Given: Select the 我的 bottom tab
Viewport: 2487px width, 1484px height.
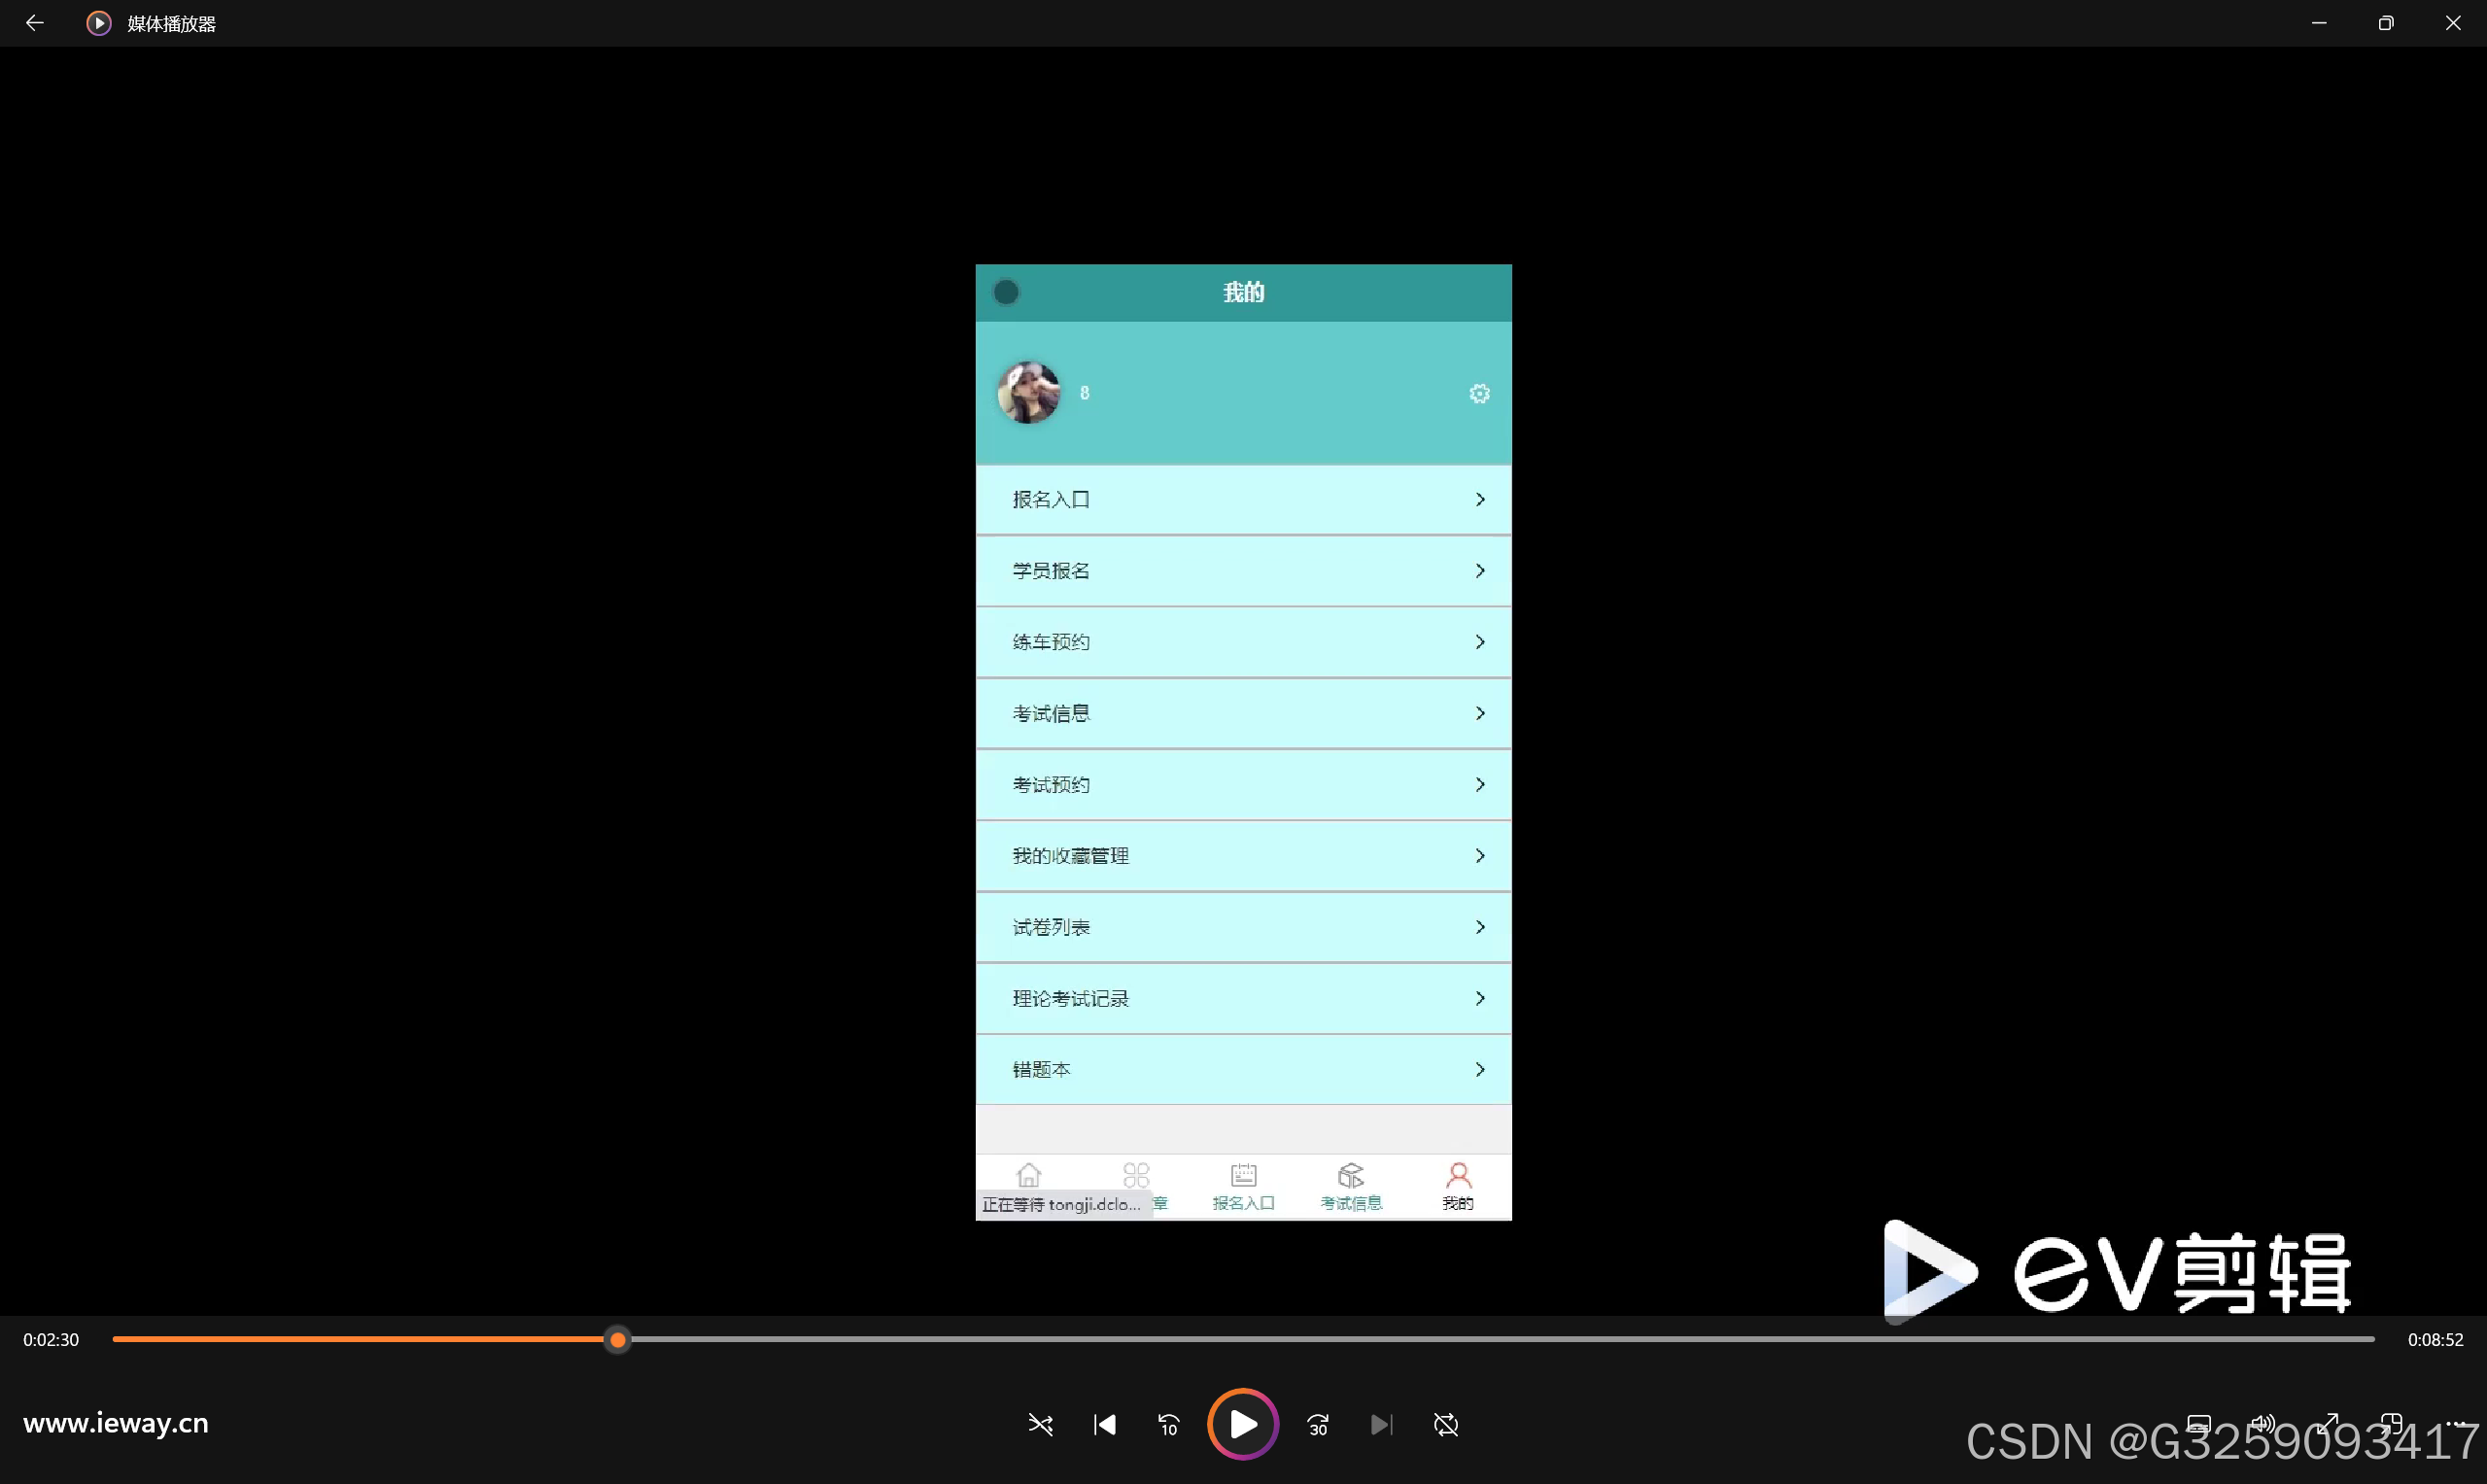Looking at the screenshot, I should tap(1458, 1187).
